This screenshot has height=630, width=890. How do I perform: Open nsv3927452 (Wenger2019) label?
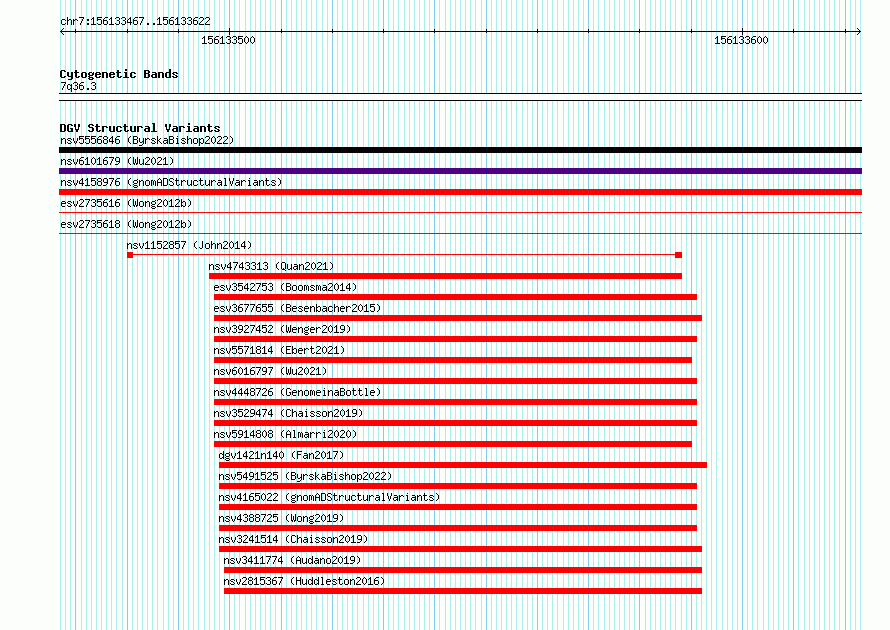(283, 329)
